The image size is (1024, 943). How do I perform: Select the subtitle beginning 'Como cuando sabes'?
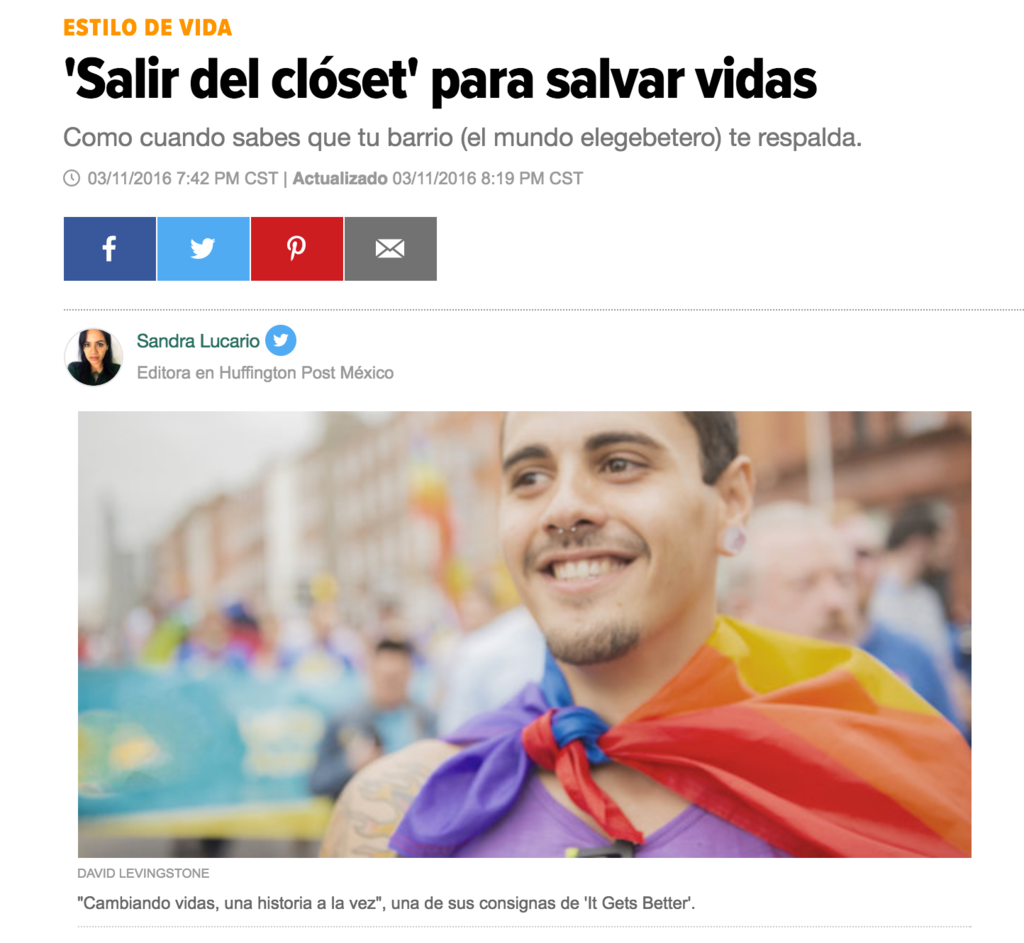click(462, 138)
